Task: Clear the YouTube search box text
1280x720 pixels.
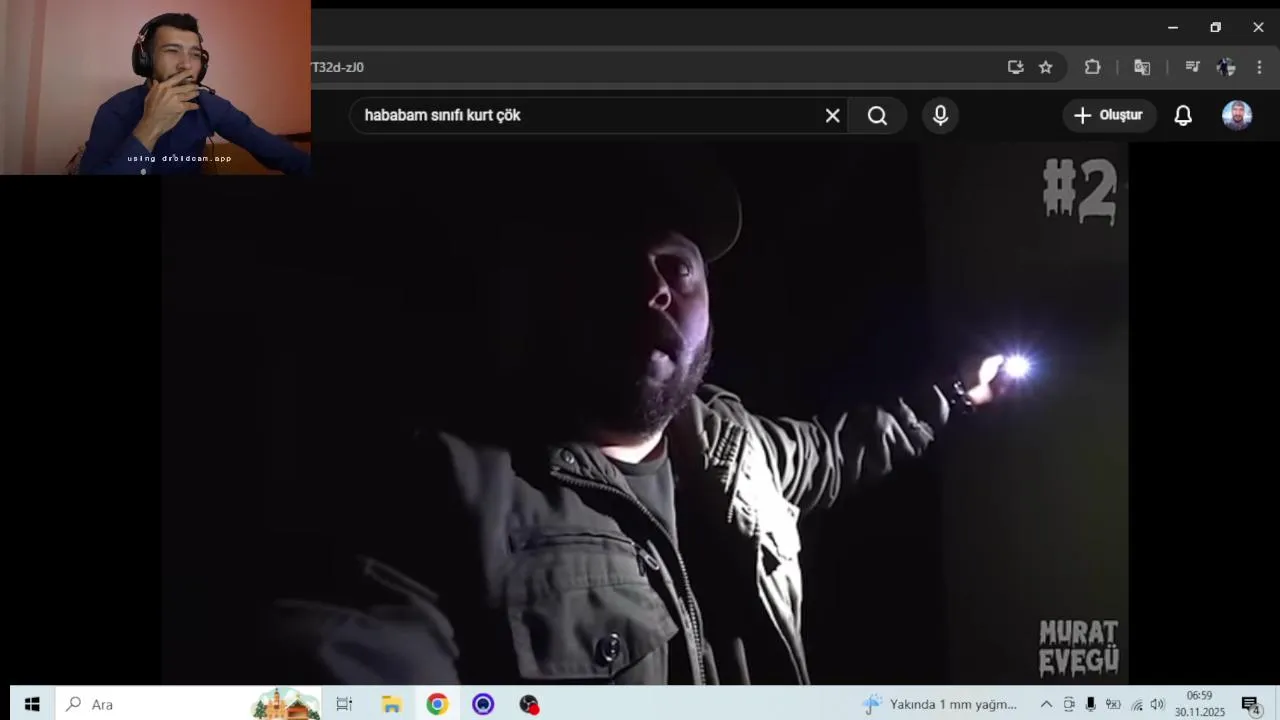Action: point(832,115)
